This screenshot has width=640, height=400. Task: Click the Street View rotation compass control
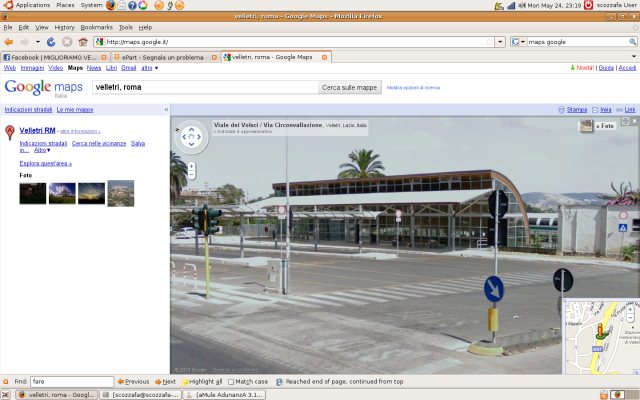tap(191, 136)
